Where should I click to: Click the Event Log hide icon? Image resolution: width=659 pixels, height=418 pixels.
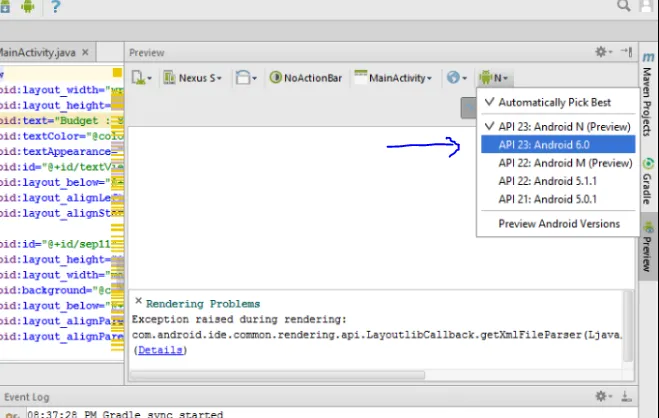[x=626, y=396]
